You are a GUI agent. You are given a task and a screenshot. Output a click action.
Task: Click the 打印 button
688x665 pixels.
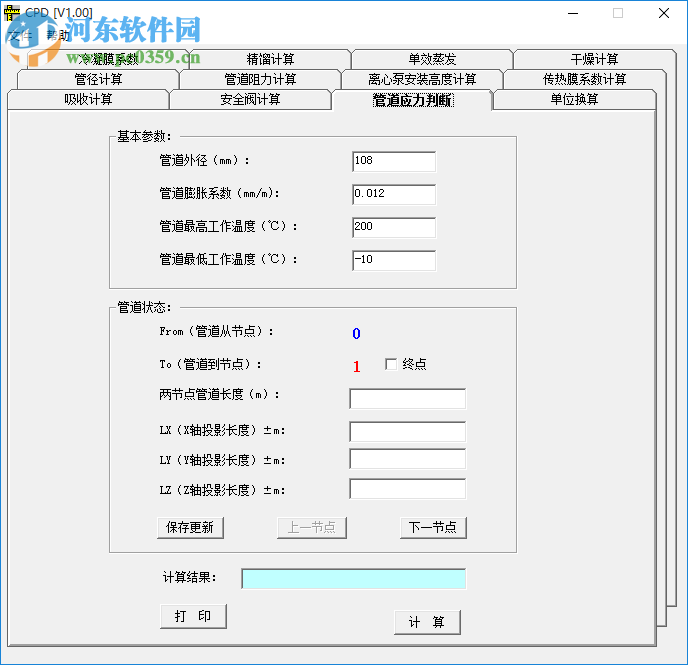click(x=193, y=616)
